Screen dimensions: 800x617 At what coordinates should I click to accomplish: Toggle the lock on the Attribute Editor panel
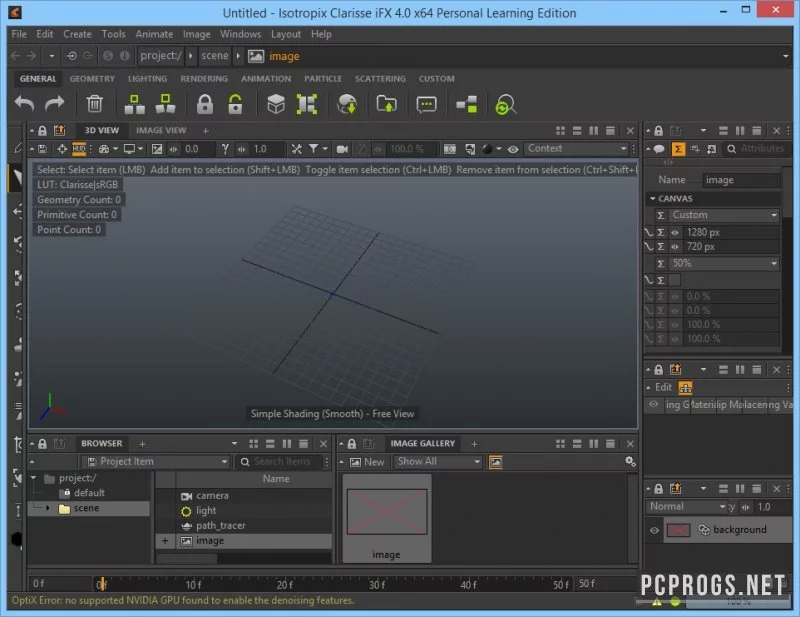pos(659,131)
